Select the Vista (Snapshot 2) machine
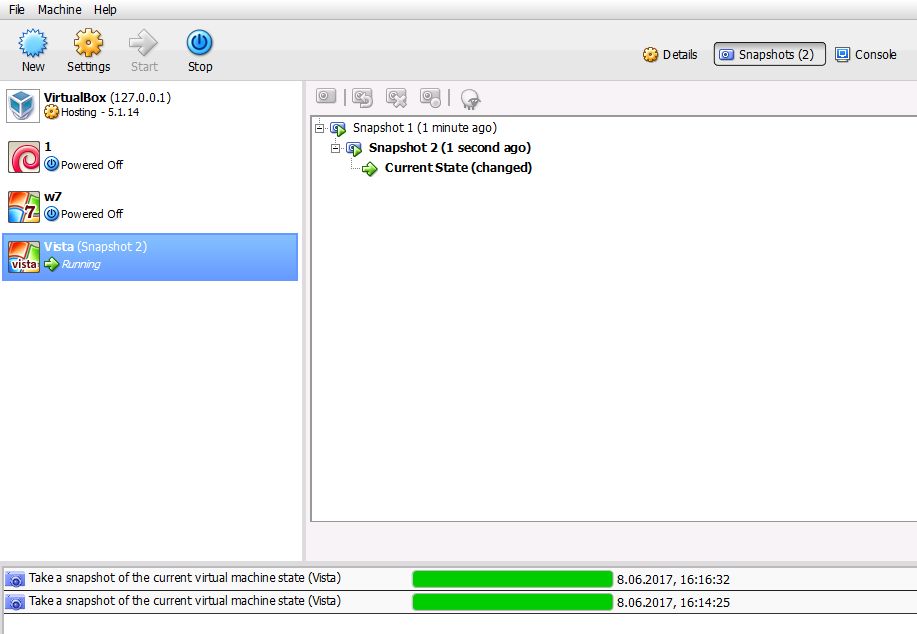 (x=150, y=257)
